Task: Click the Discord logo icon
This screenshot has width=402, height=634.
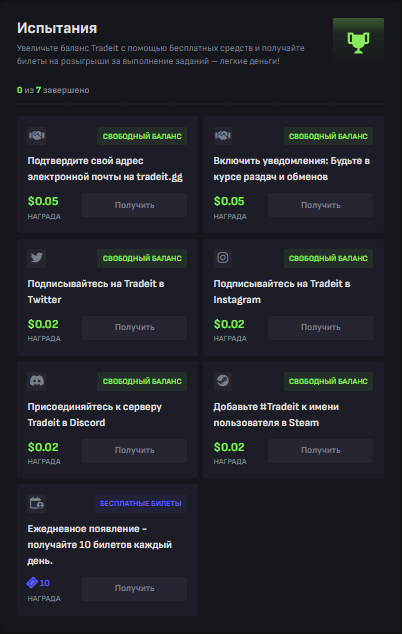Action: coord(36,380)
